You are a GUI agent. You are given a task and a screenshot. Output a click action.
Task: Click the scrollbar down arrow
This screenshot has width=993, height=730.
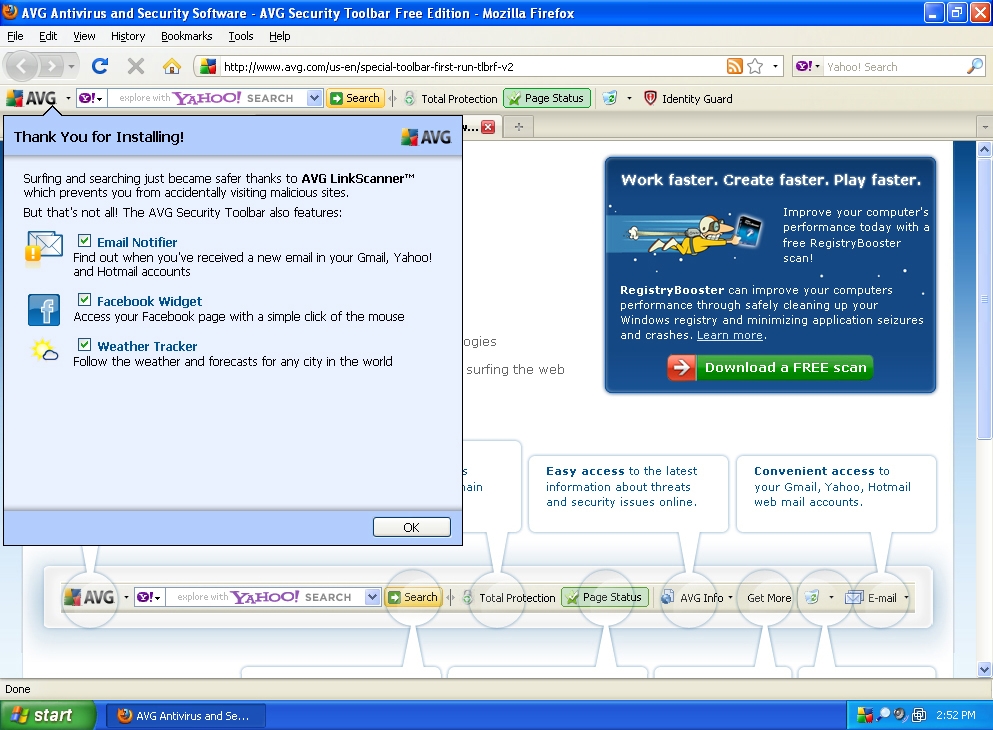pos(984,669)
